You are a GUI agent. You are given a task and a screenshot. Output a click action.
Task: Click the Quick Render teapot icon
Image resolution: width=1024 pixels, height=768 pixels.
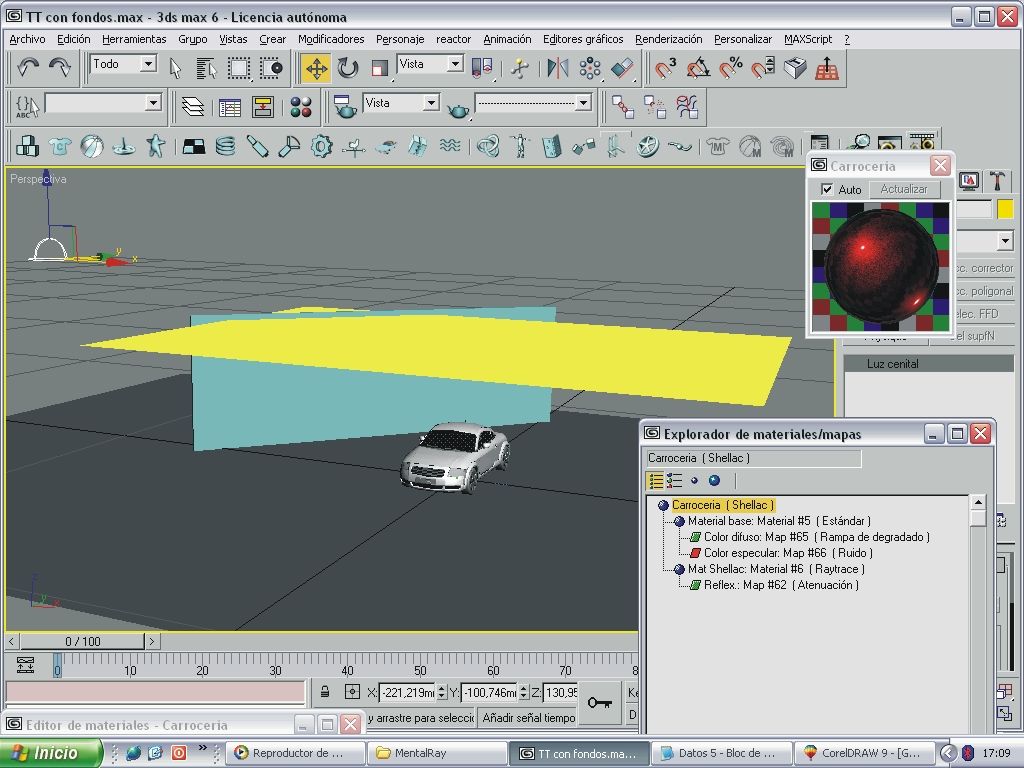[x=459, y=108]
